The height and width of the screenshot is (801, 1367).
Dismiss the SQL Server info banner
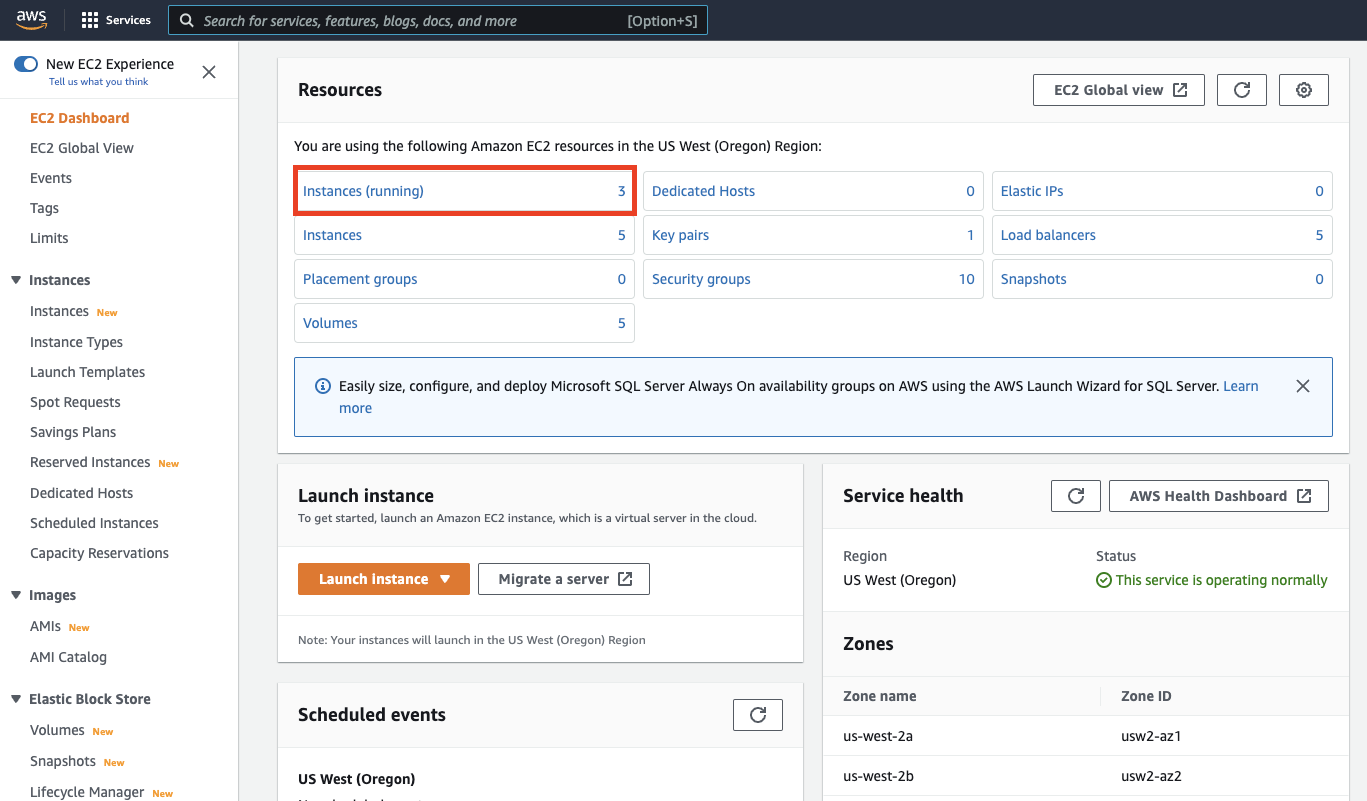point(1303,386)
